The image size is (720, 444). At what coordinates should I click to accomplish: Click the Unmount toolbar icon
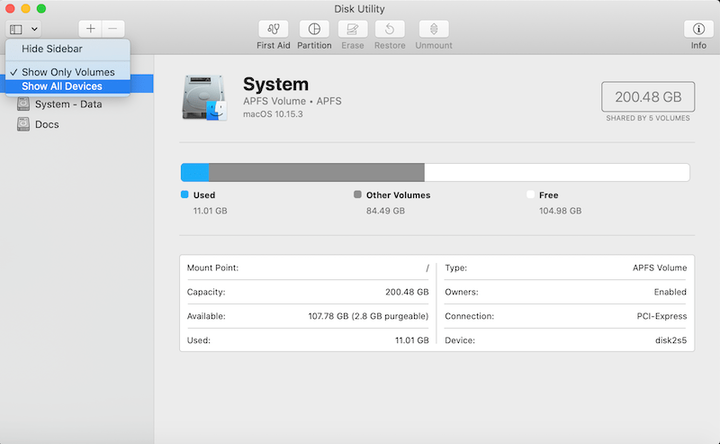tap(433, 29)
